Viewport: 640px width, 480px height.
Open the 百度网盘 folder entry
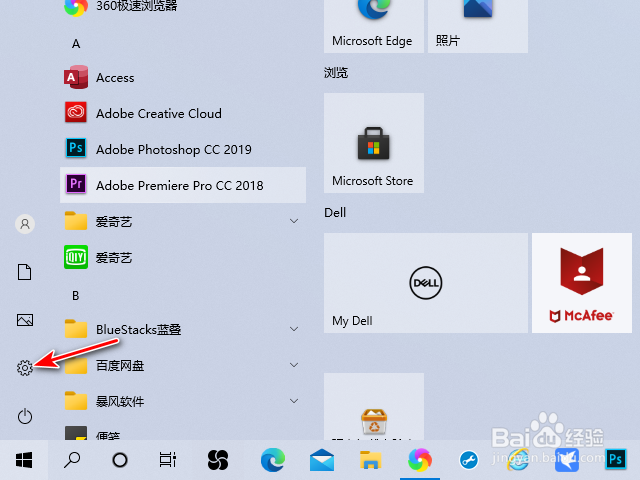click(x=183, y=365)
